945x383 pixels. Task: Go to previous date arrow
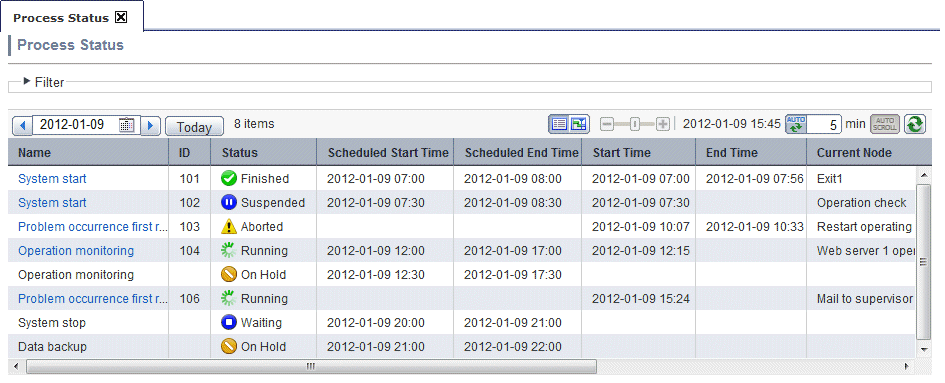[22, 125]
